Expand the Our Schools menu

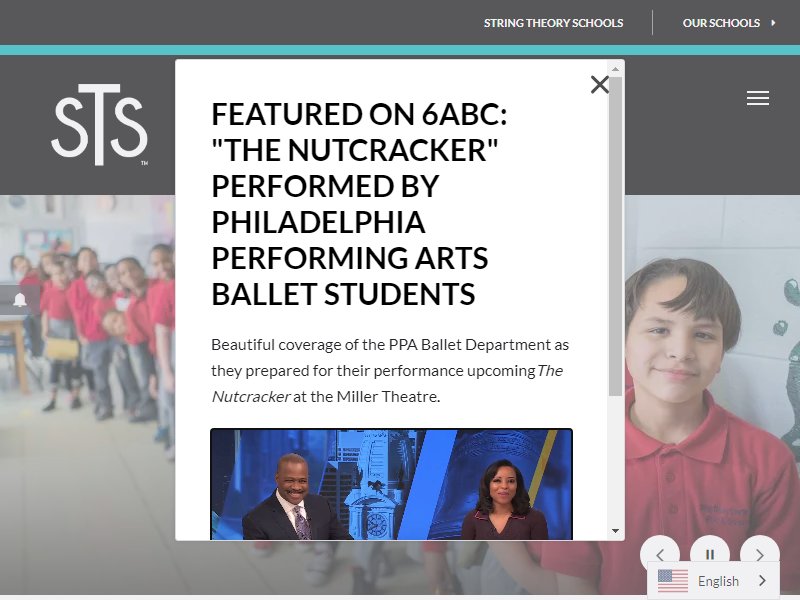point(729,23)
